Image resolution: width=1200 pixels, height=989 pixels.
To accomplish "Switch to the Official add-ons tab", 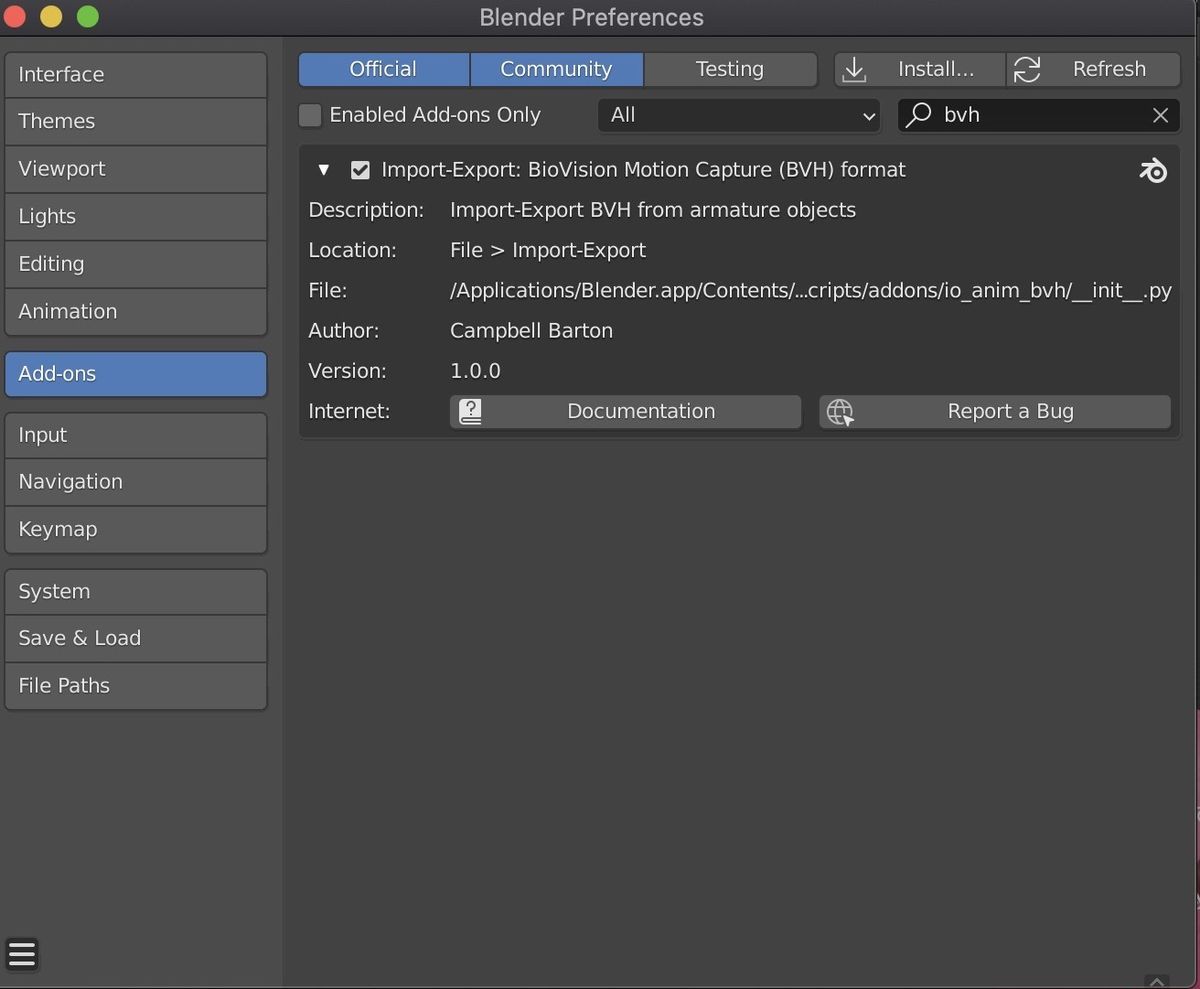I will (383, 69).
